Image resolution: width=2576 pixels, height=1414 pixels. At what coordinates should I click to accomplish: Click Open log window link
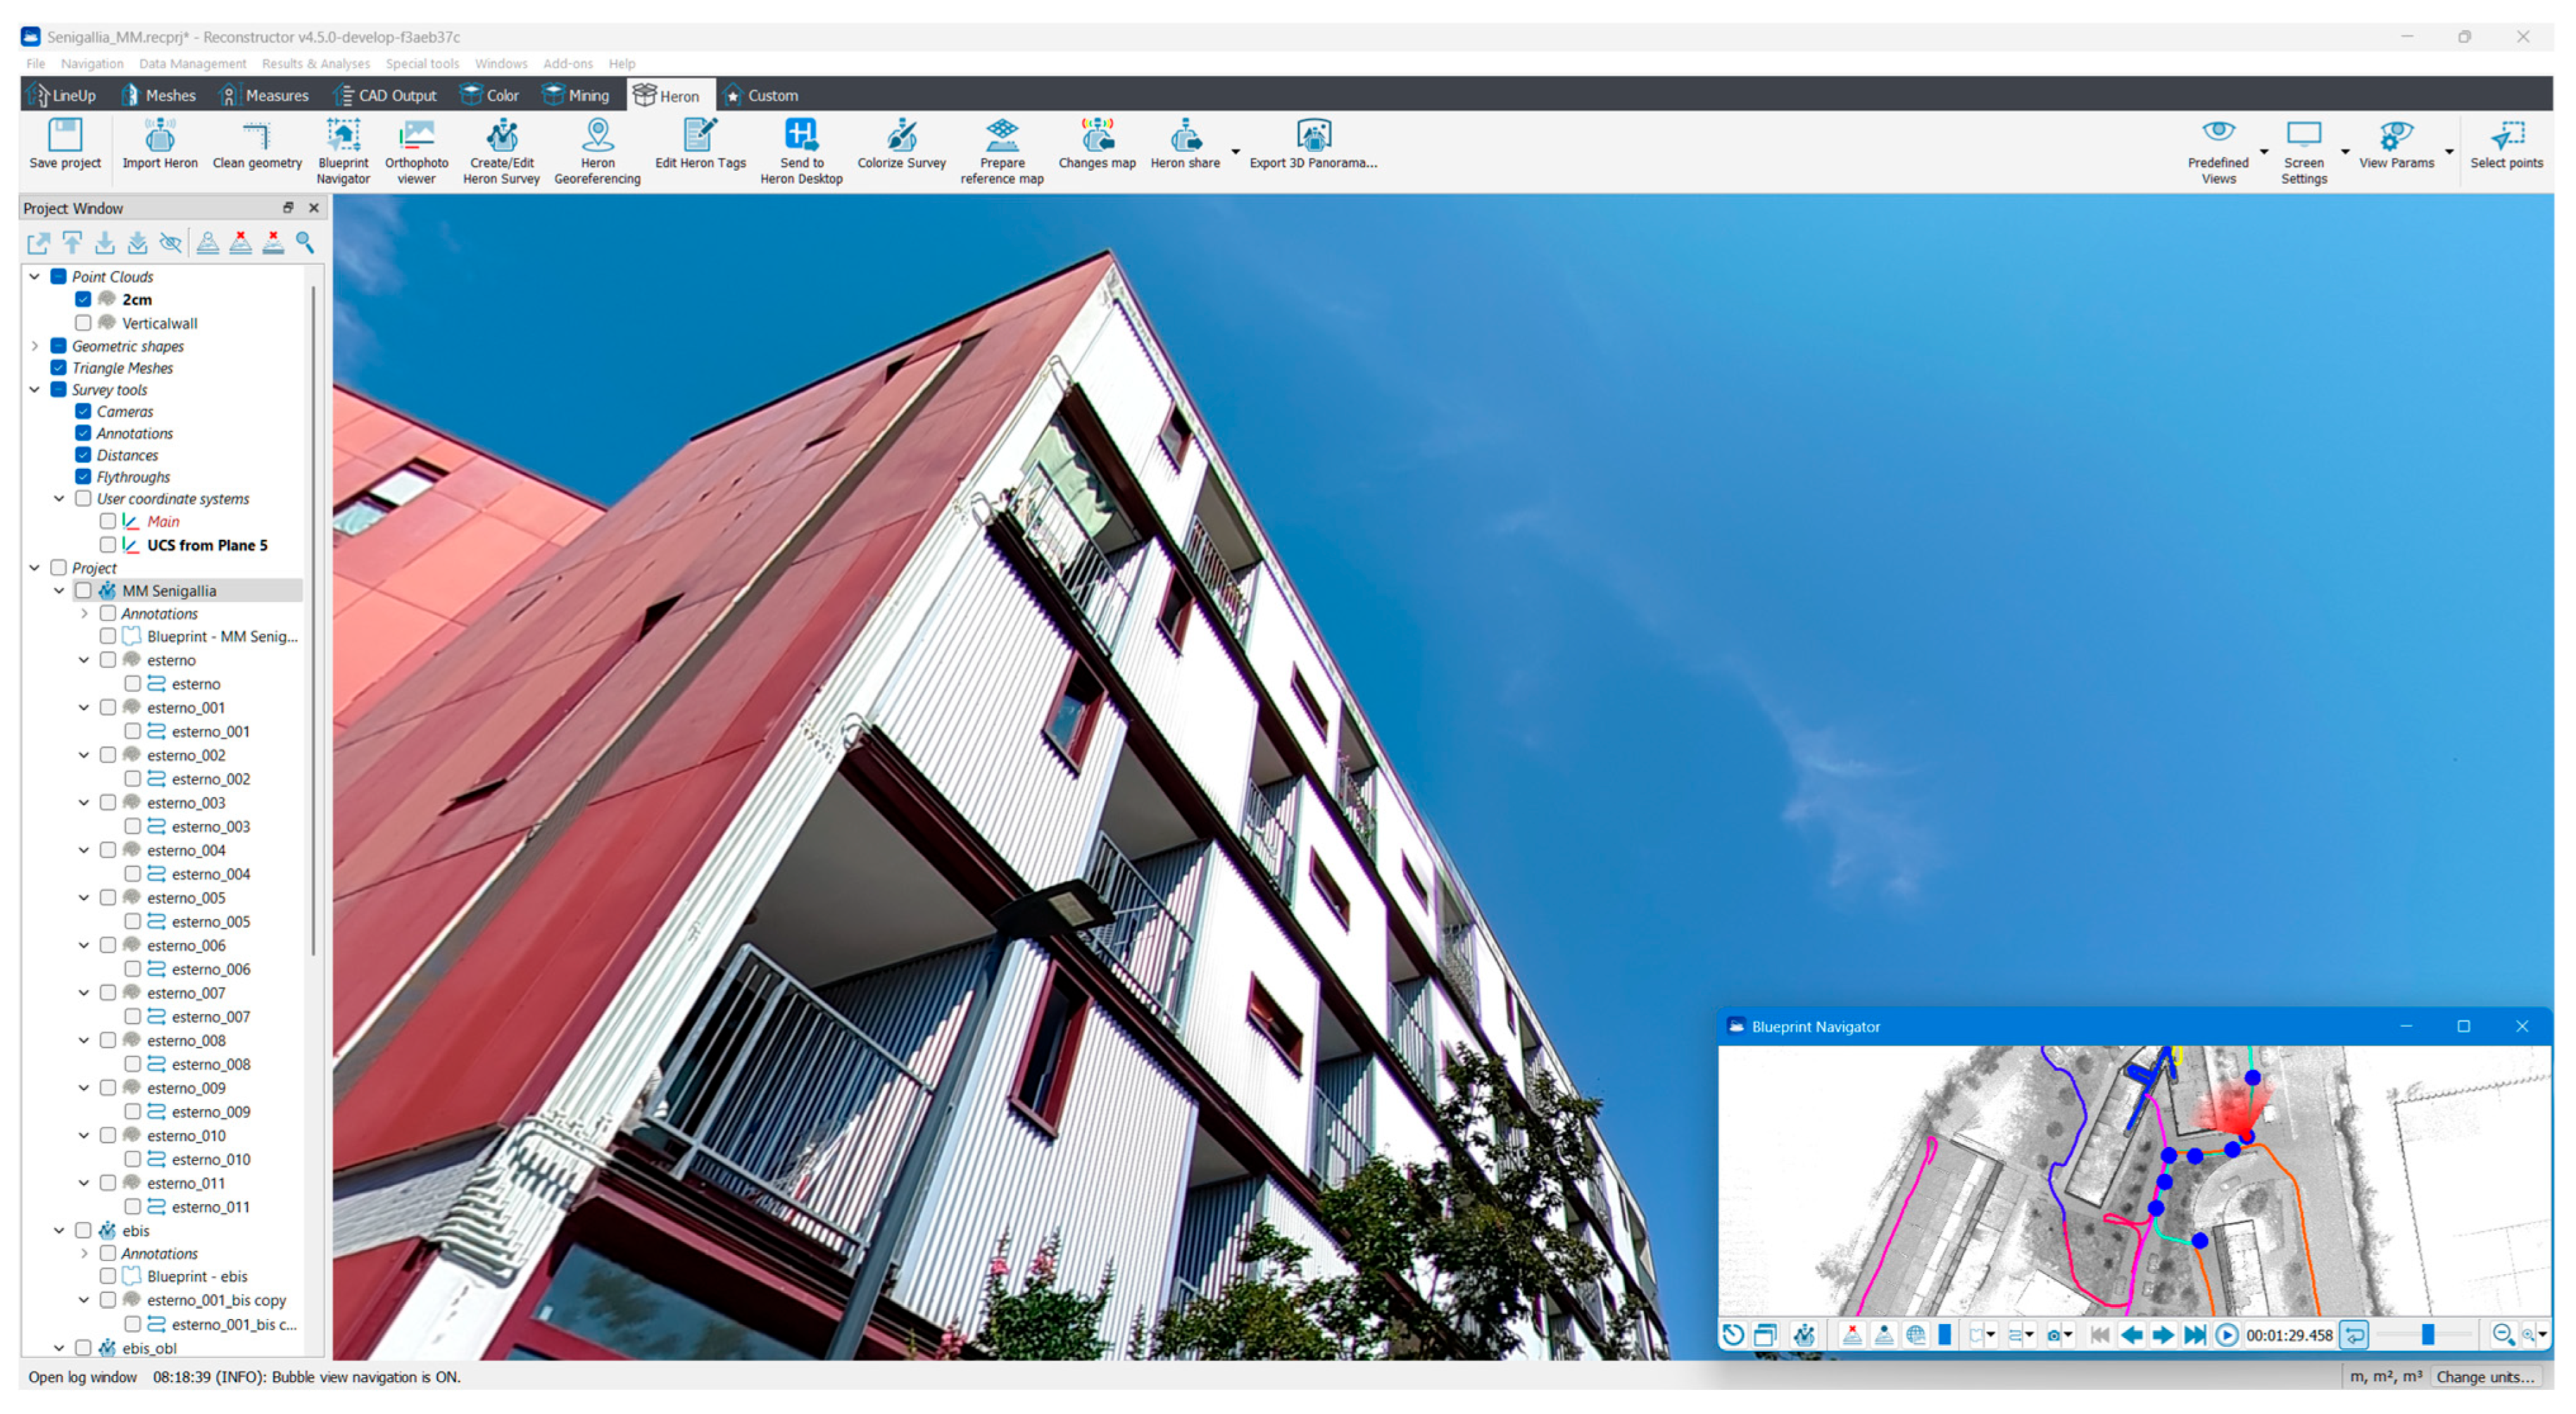(x=82, y=1377)
